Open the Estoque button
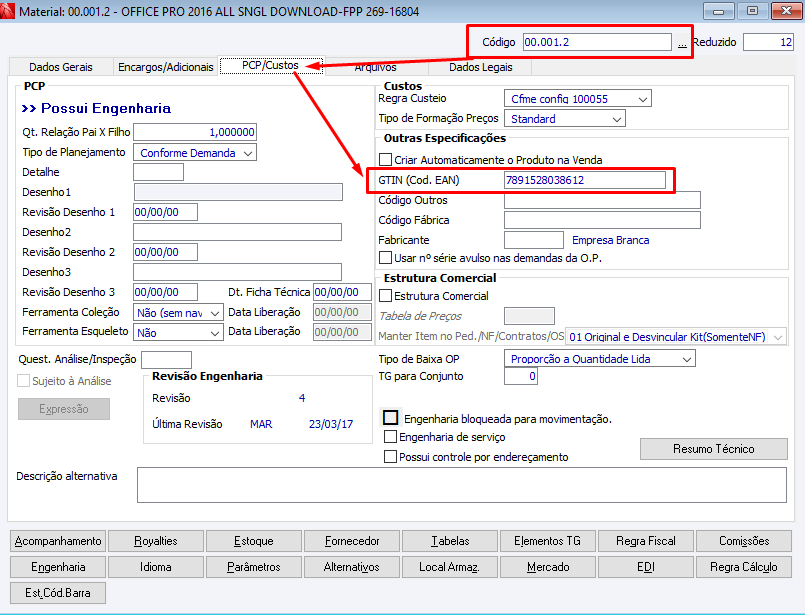The width and height of the screenshot is (805, 615). point(254,541)
